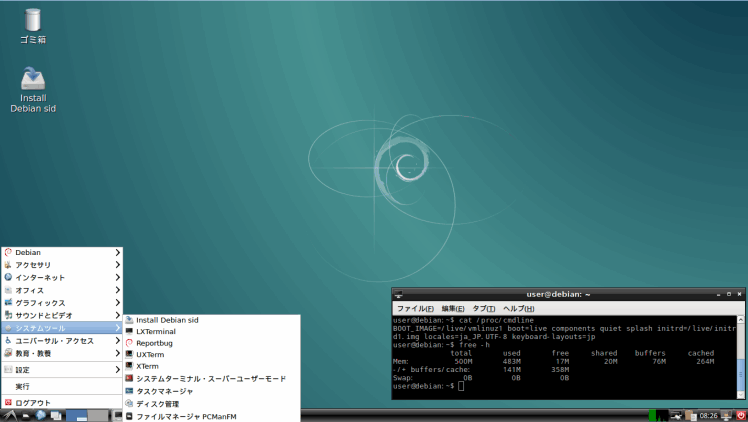748x422 pixels.
Task: Switch to the first (blue) workspace in pager
Action: 76,415
